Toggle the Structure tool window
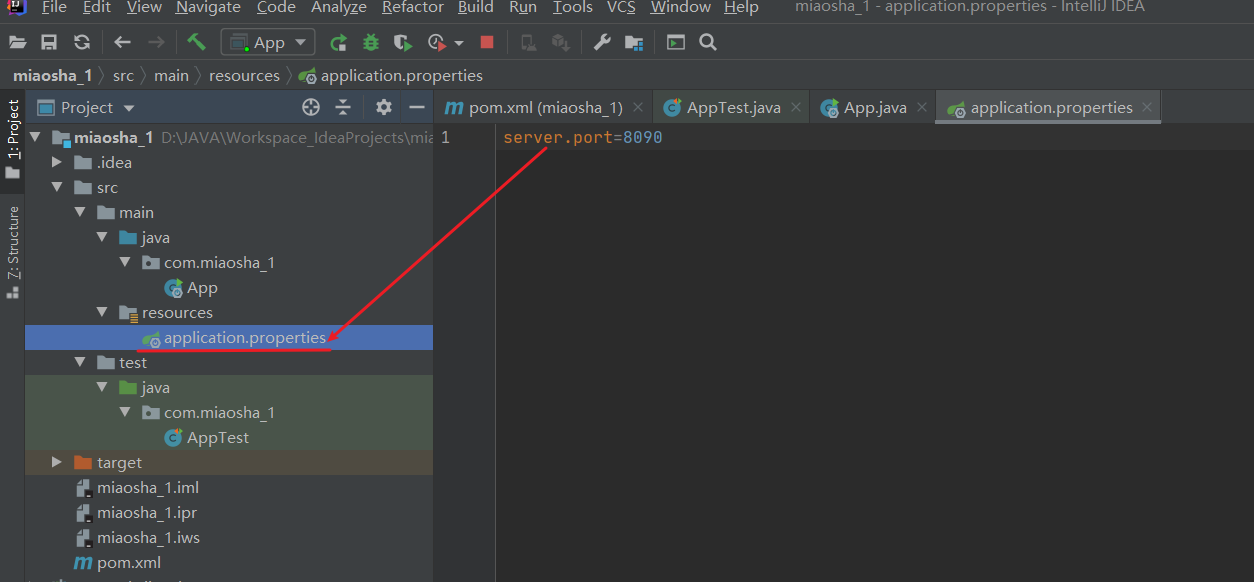Image resolution: width=1254 pixels, height=582 pixels. point(12,251)
